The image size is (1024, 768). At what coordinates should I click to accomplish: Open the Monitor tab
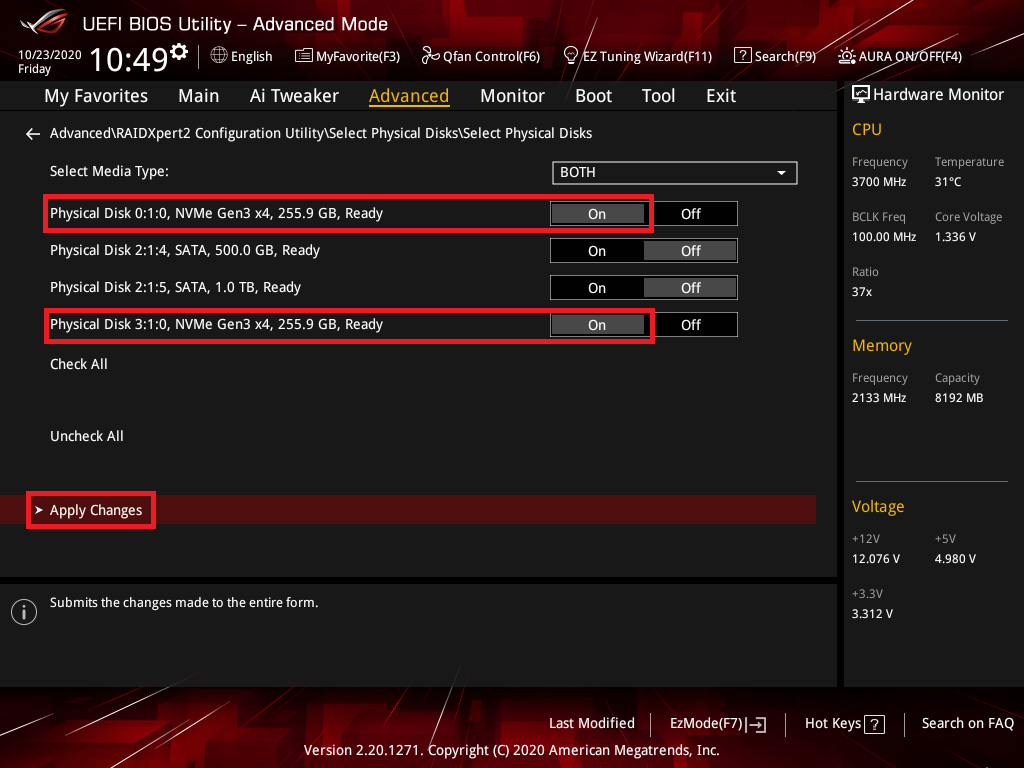(512, 96)
